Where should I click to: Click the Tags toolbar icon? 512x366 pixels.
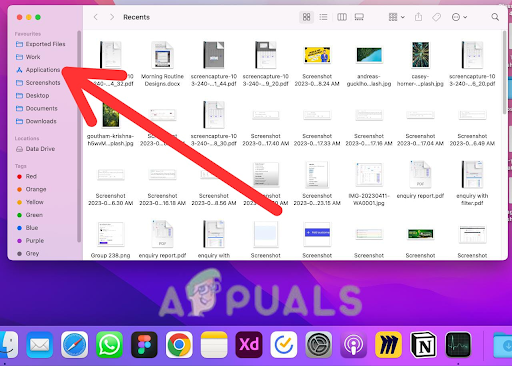click(436, 17)
